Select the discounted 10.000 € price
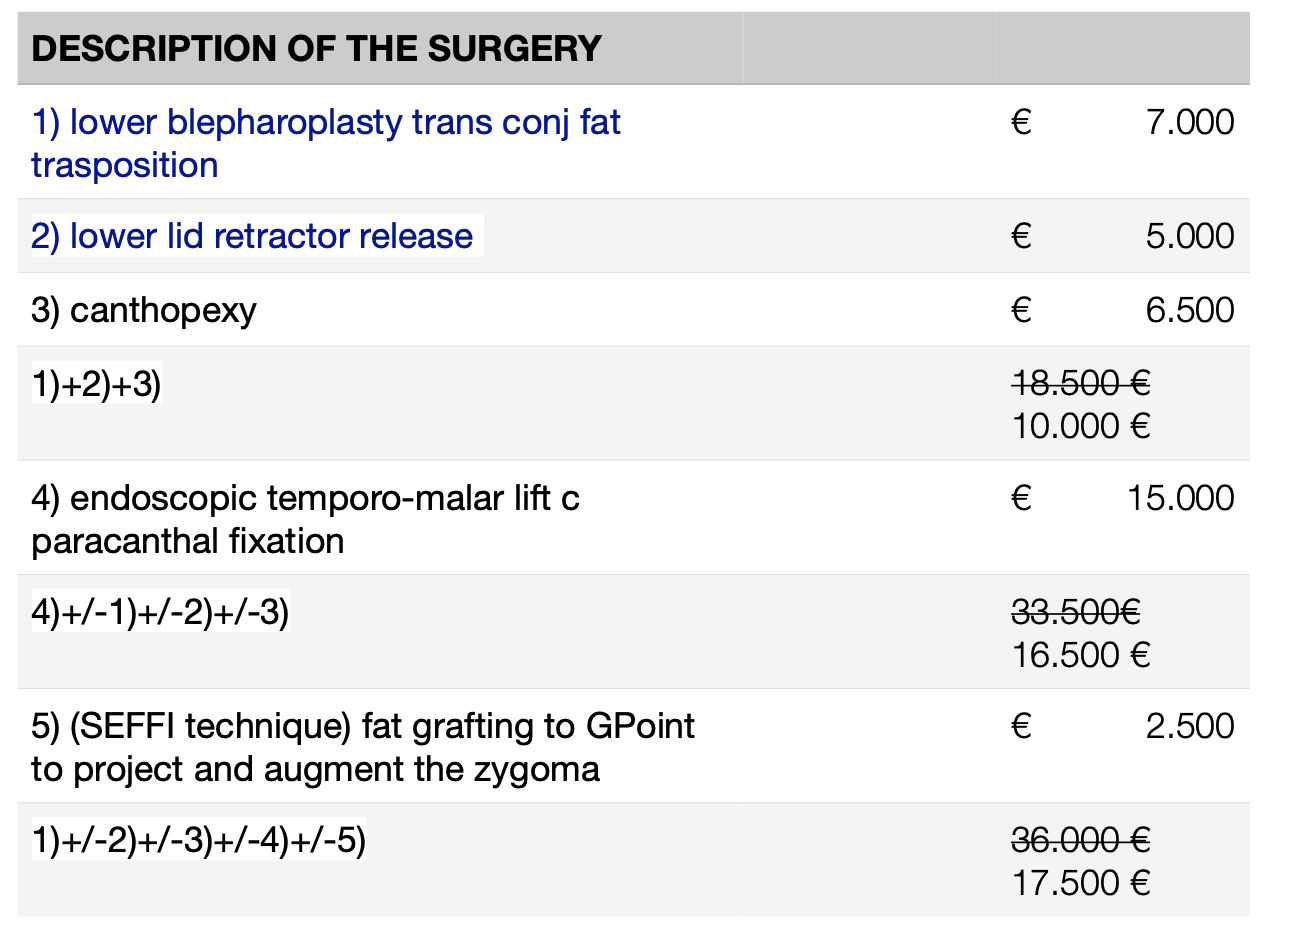 click(x=1081, y=426)
